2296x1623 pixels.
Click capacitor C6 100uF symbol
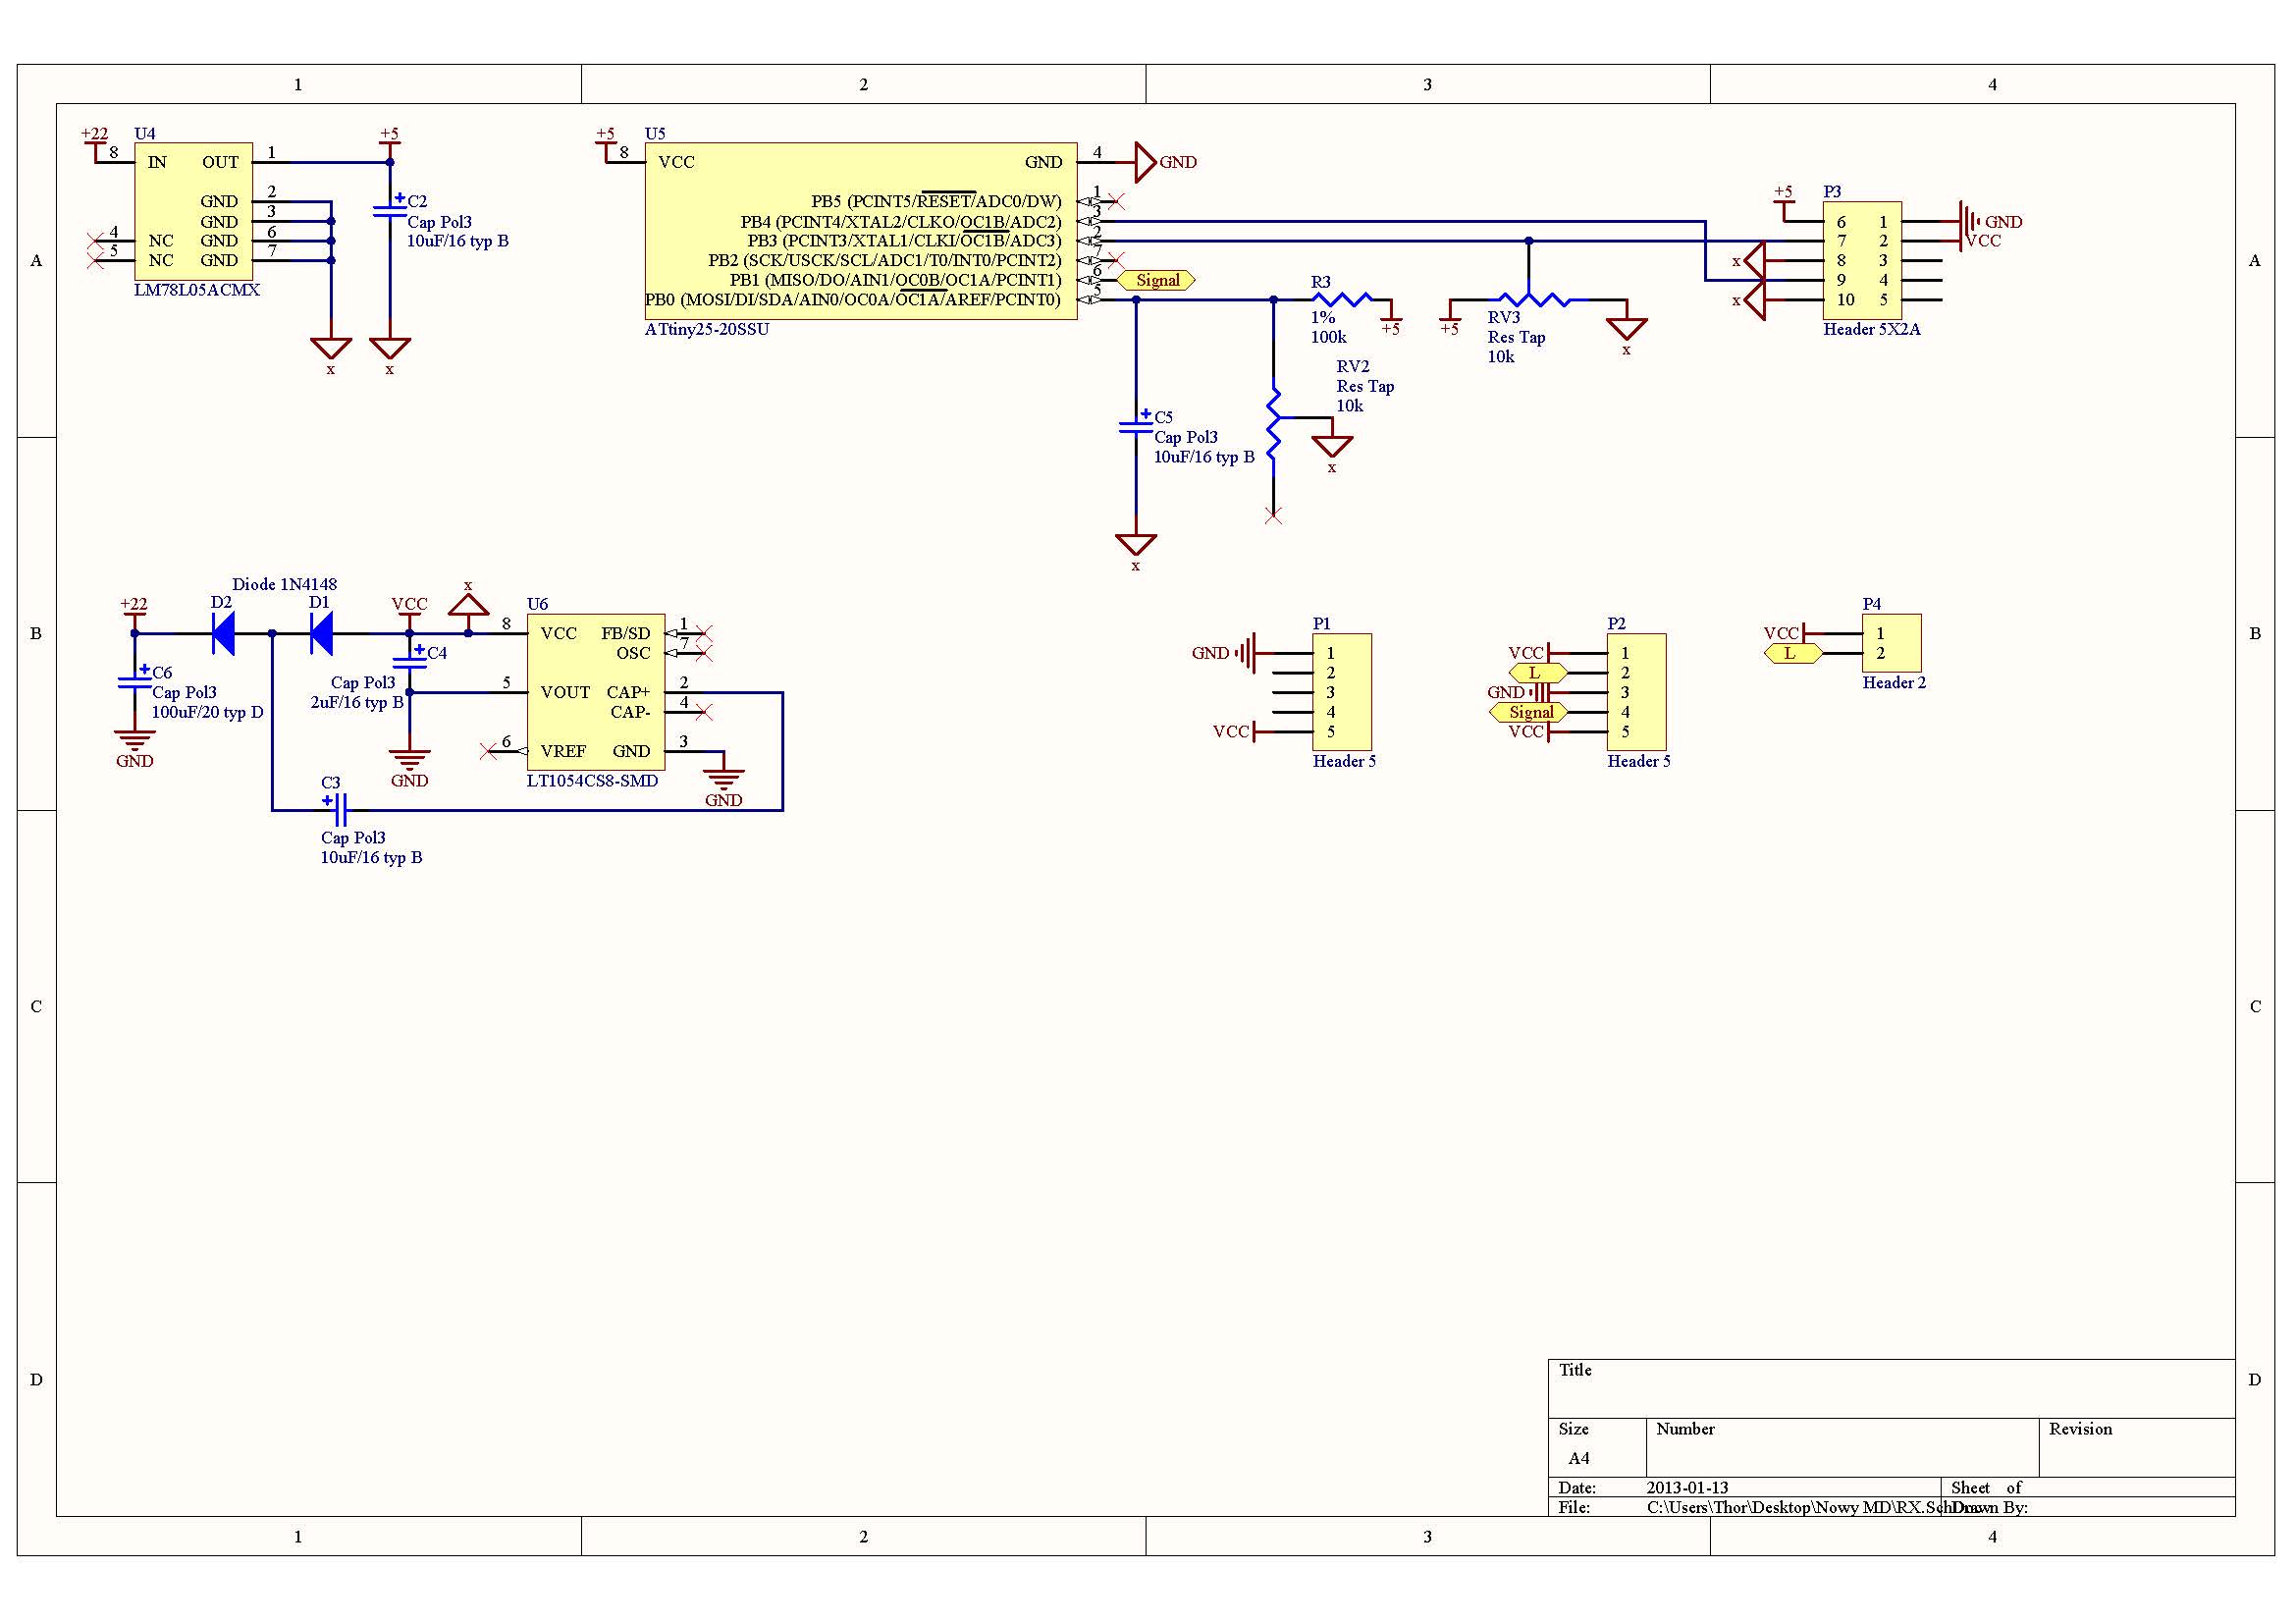134,681
